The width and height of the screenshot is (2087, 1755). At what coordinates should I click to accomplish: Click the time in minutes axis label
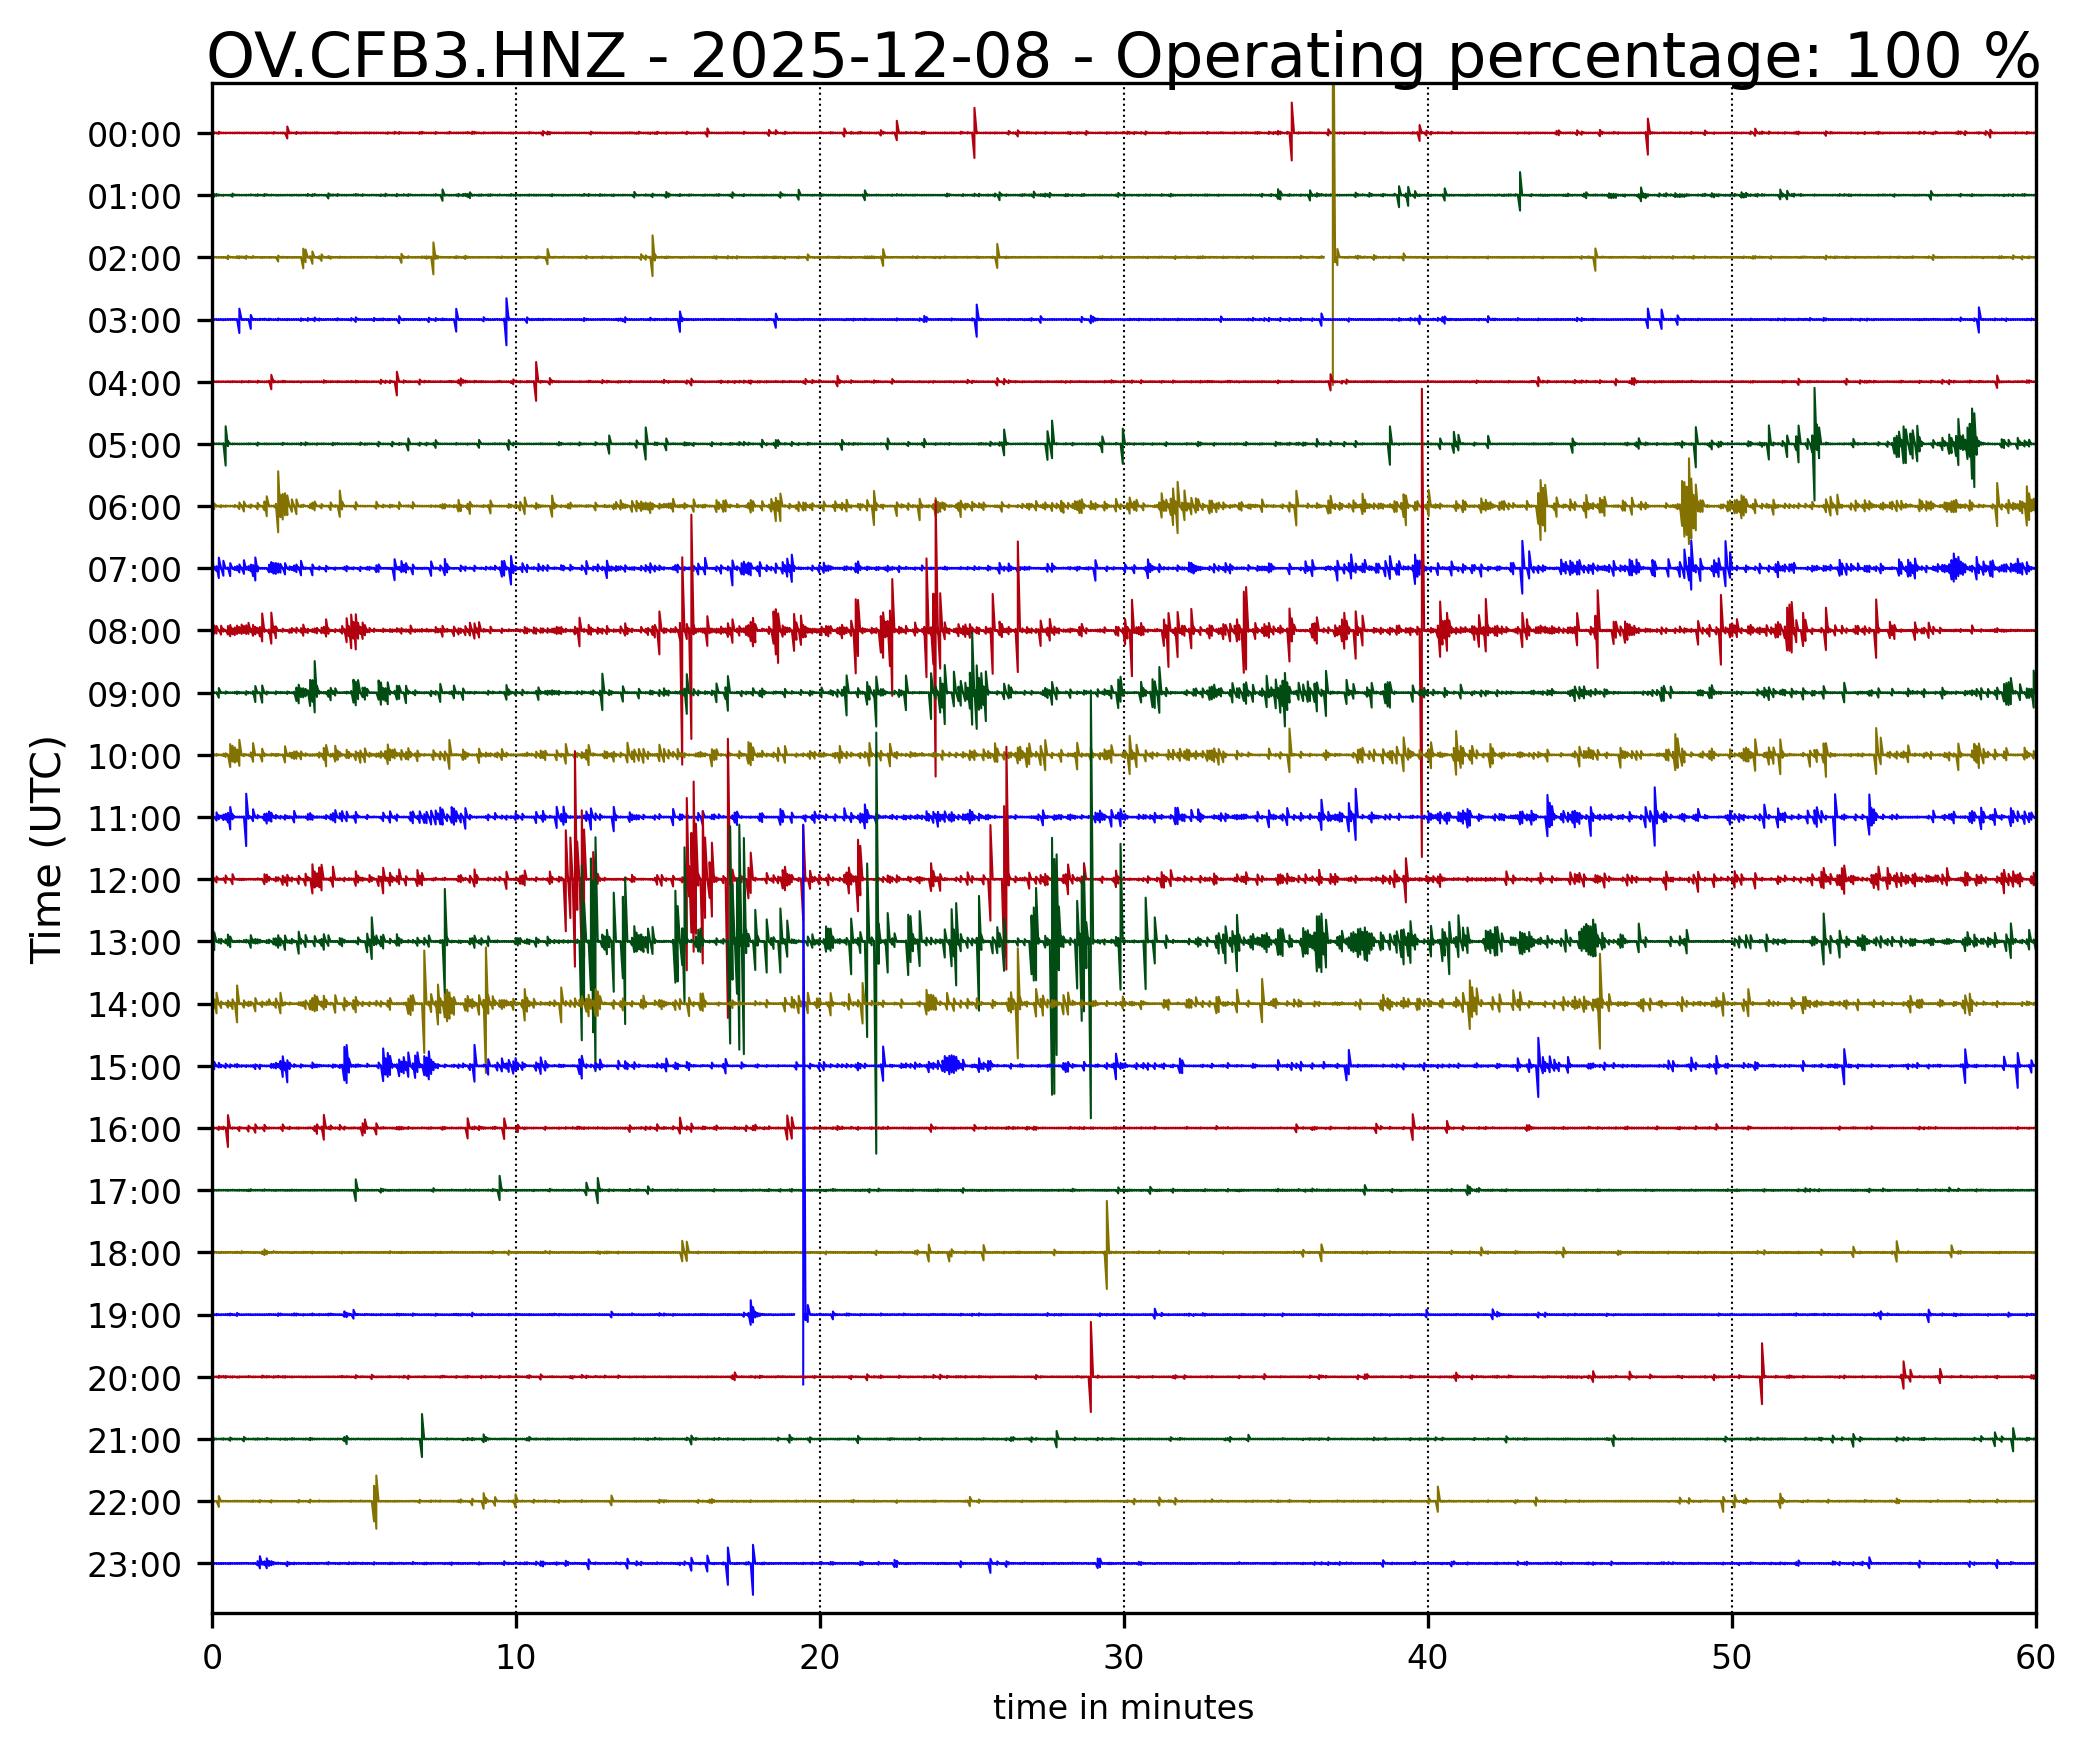pyautogui.click(x=1122, y=1708)
